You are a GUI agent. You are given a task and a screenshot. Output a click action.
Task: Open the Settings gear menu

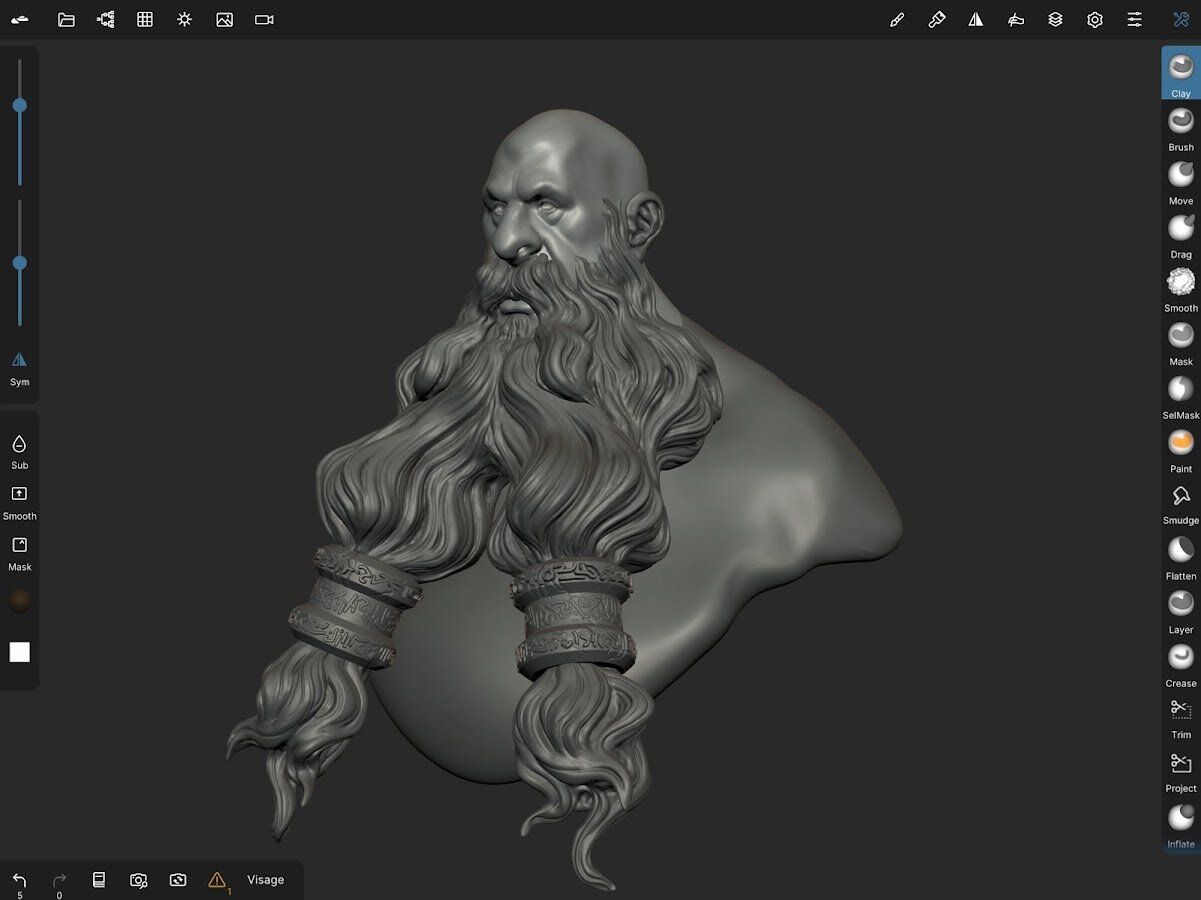1095,19
